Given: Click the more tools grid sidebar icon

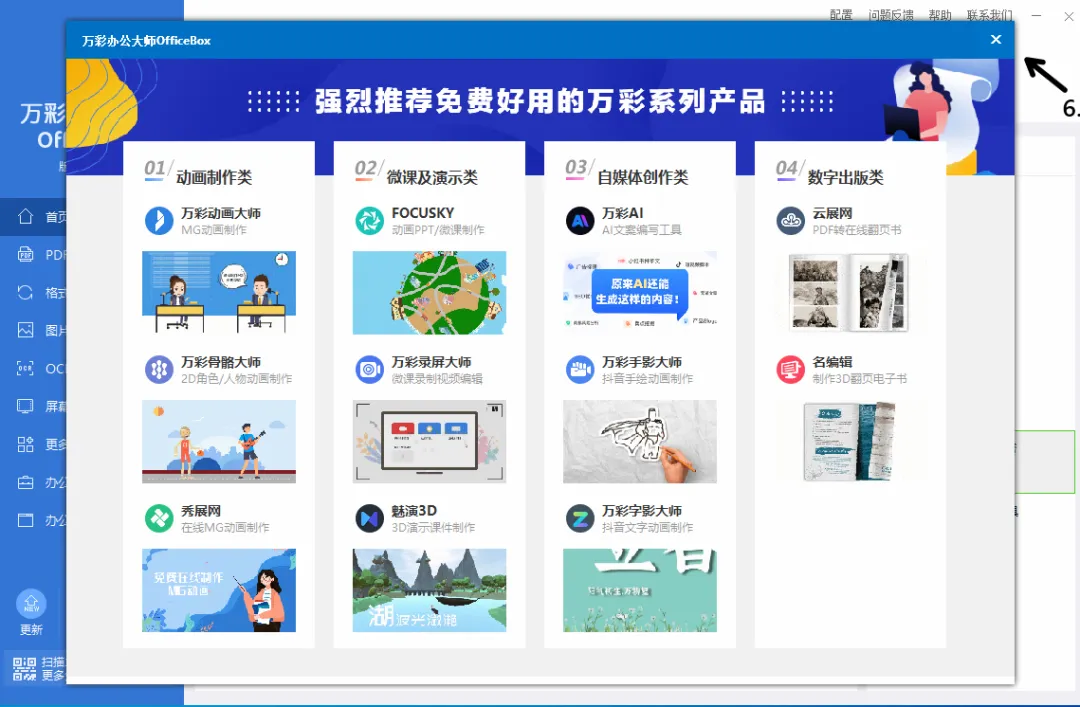Looking at the screenshot, I should [25, 444].
